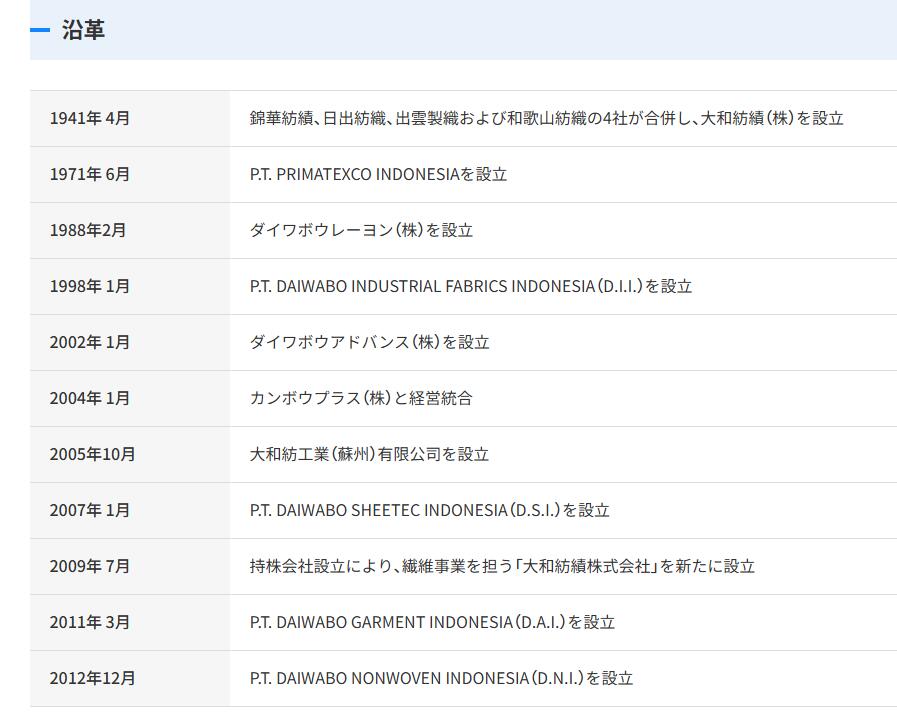Image resolution: width=897 pixels, height=722 pixels.
Task: Click the 2011年3月 date cell
Action: (x=88, y=622)
